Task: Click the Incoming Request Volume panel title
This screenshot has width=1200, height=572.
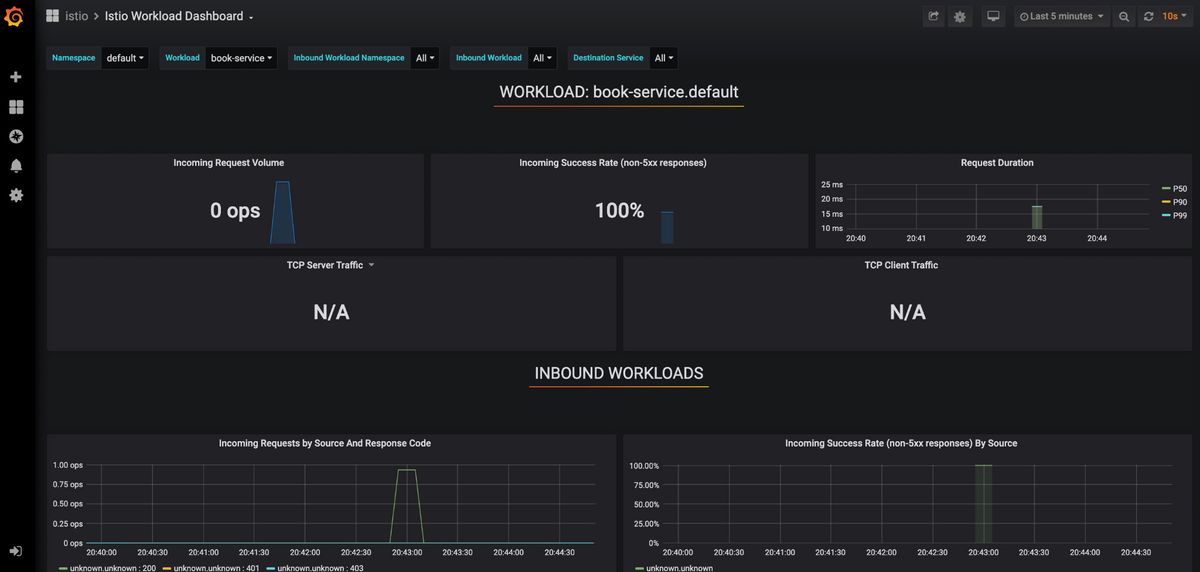Action: click(229, 163)
